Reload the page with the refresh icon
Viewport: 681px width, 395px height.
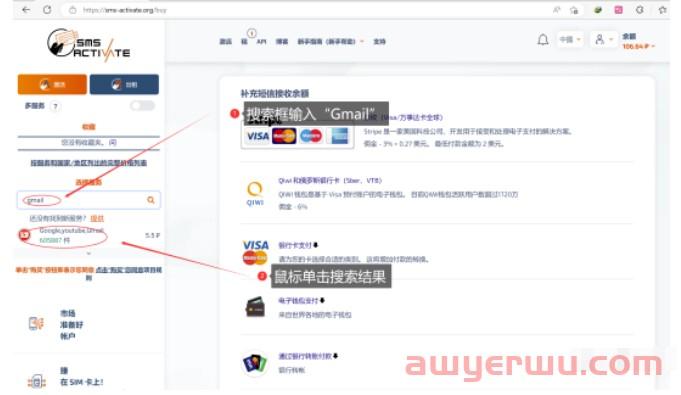click(47, 10)
